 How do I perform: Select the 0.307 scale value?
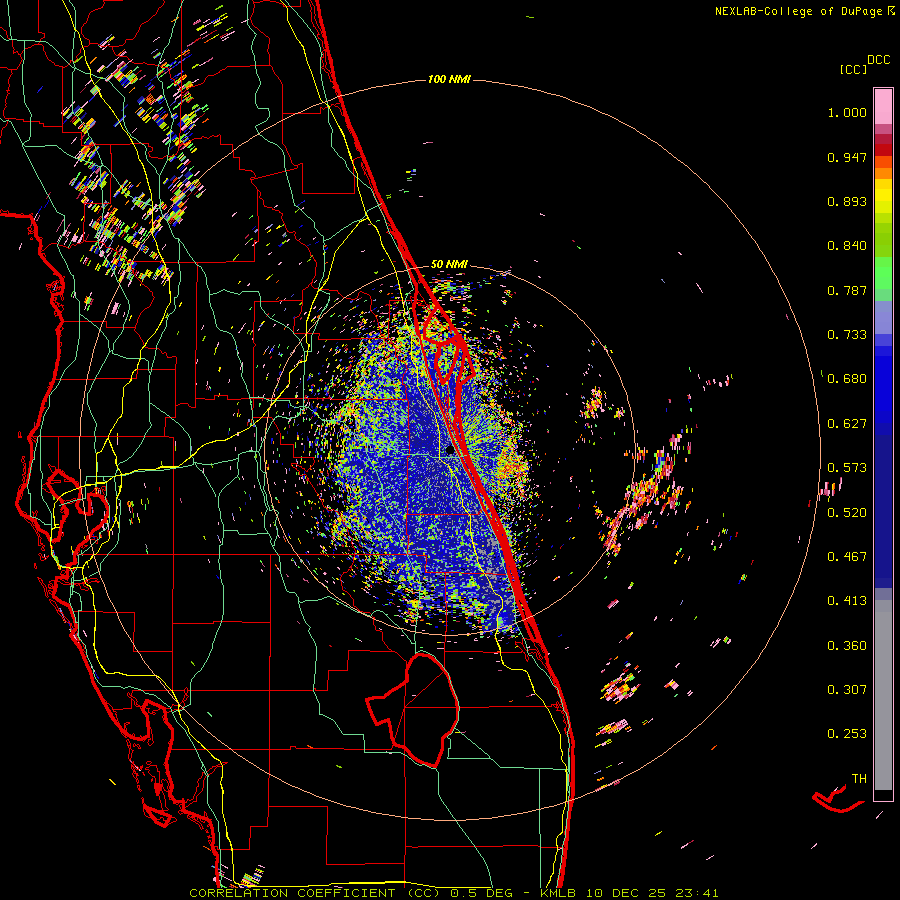point(847,690)
